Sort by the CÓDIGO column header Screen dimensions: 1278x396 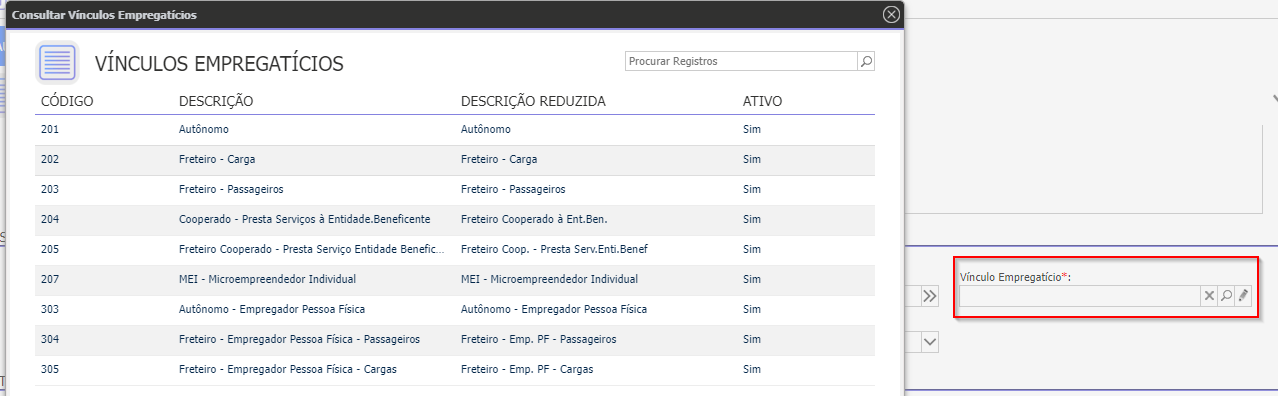point(67,101)
